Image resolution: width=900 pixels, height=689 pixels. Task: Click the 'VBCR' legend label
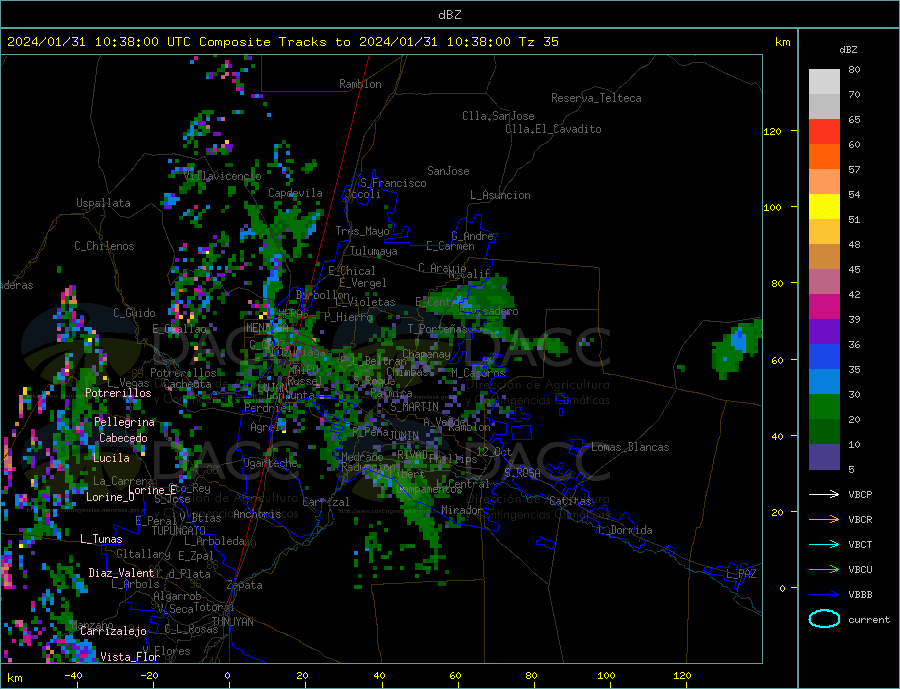tap(860, 520)
